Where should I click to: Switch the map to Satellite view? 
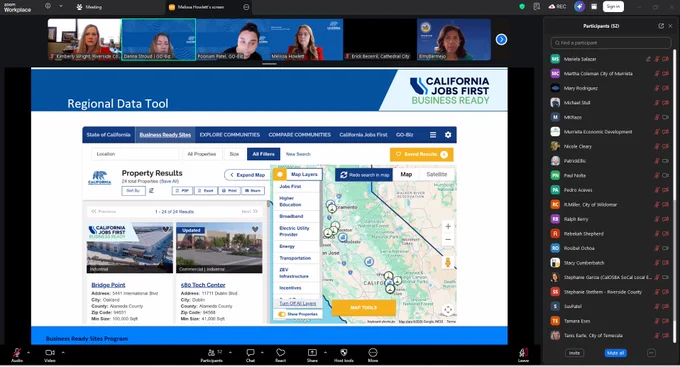point(437,174)
